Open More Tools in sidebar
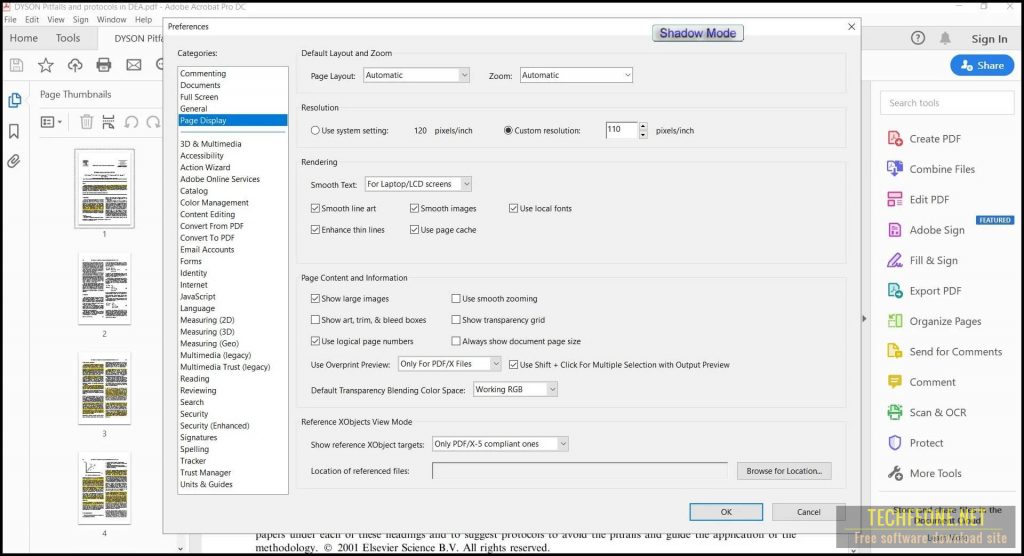The image size is (1024, 556). pyautogui.click(x=924, y=473)
